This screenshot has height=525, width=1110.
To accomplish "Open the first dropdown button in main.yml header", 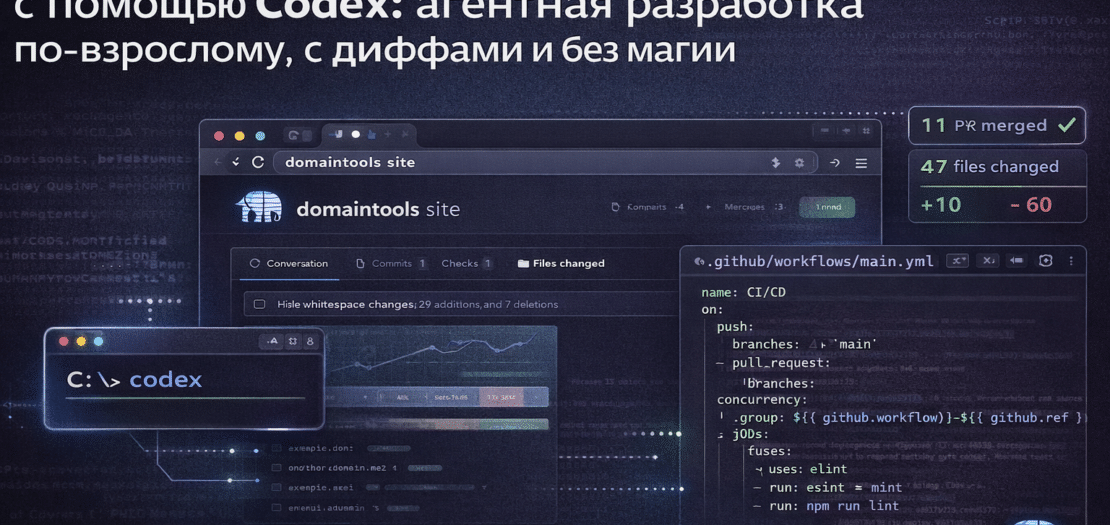I will click(957, 261).
